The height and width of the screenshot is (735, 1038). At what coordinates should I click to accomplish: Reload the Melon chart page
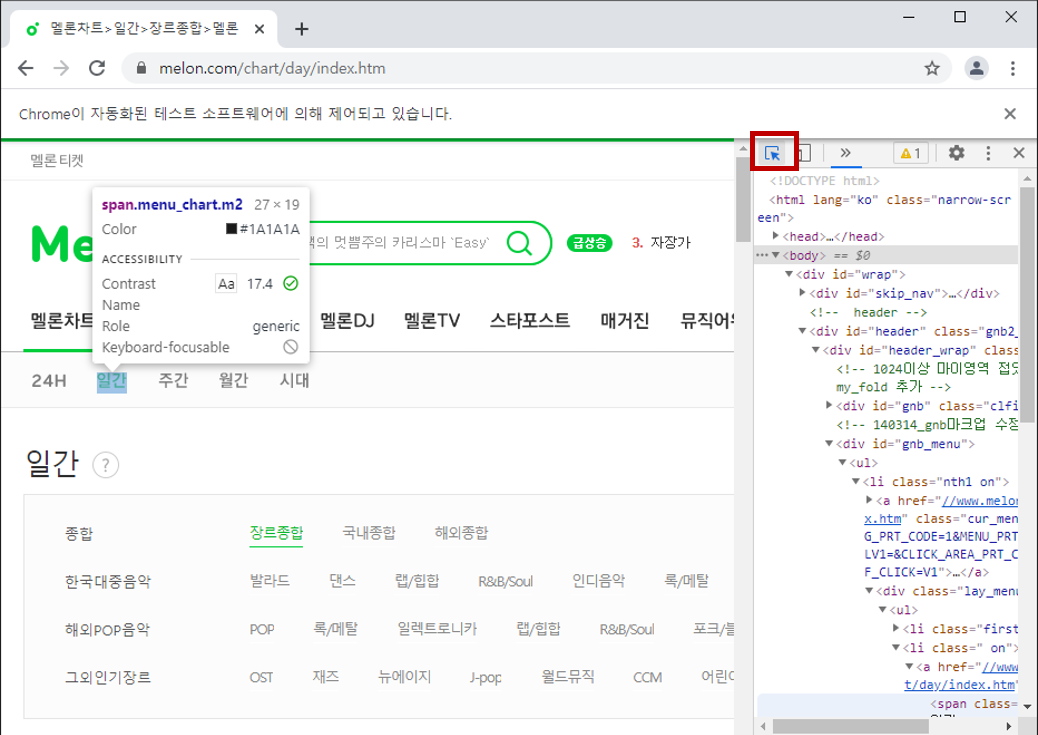pos(97,68)
